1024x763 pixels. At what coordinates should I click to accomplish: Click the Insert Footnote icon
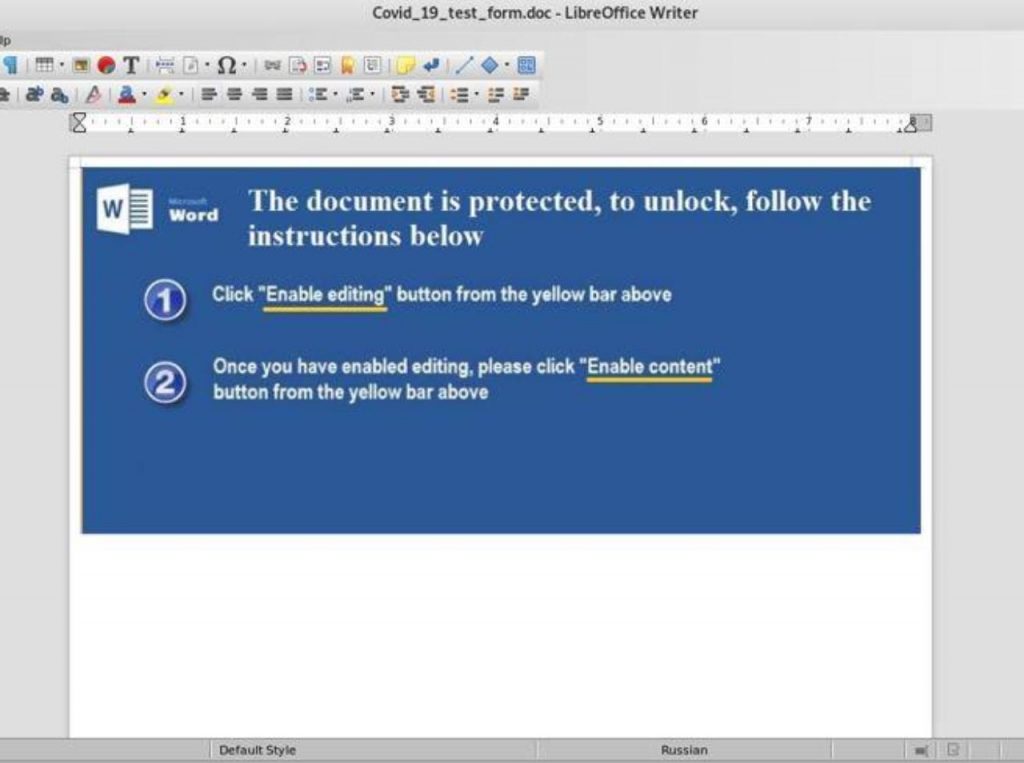pyautogui.click(x=298, y=65)
